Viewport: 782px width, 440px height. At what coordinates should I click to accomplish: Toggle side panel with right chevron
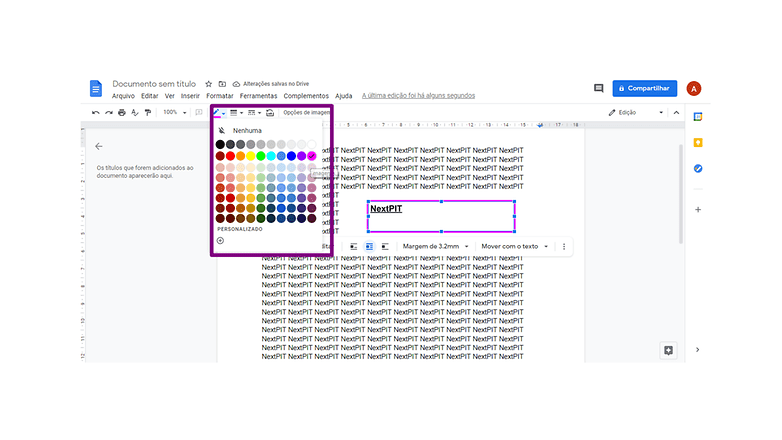698,350
